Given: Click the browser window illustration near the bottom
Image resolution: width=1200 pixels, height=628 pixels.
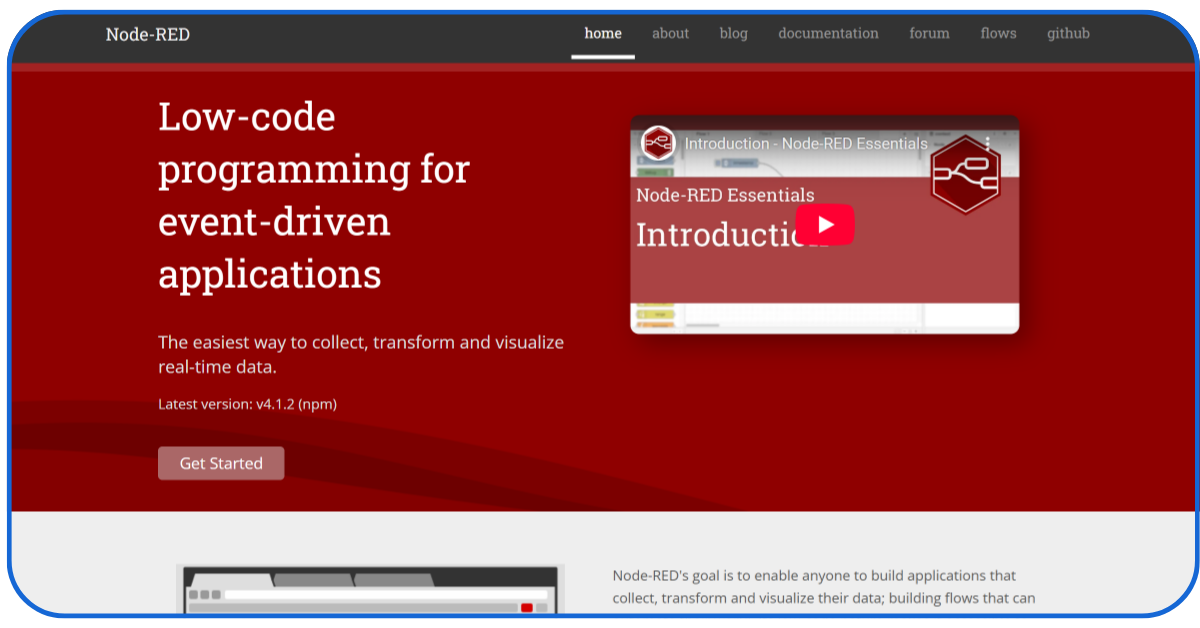Looking at the screenshot, I should [370, 592].
